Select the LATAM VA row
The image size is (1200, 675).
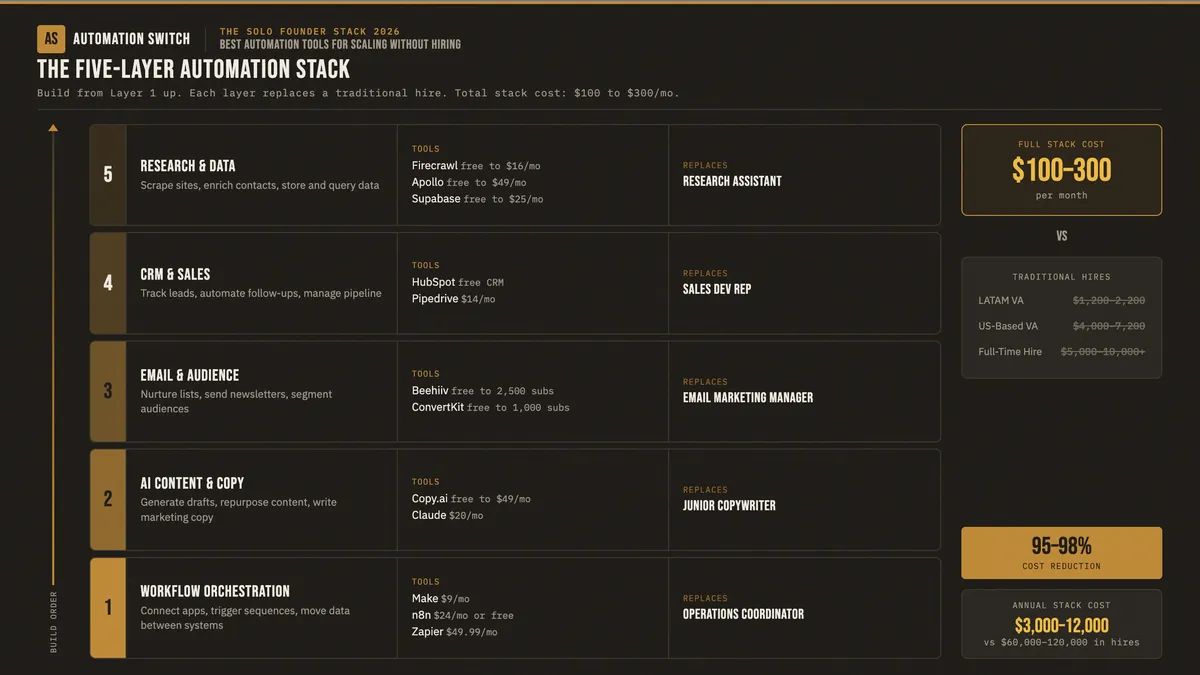point(1062,300)
